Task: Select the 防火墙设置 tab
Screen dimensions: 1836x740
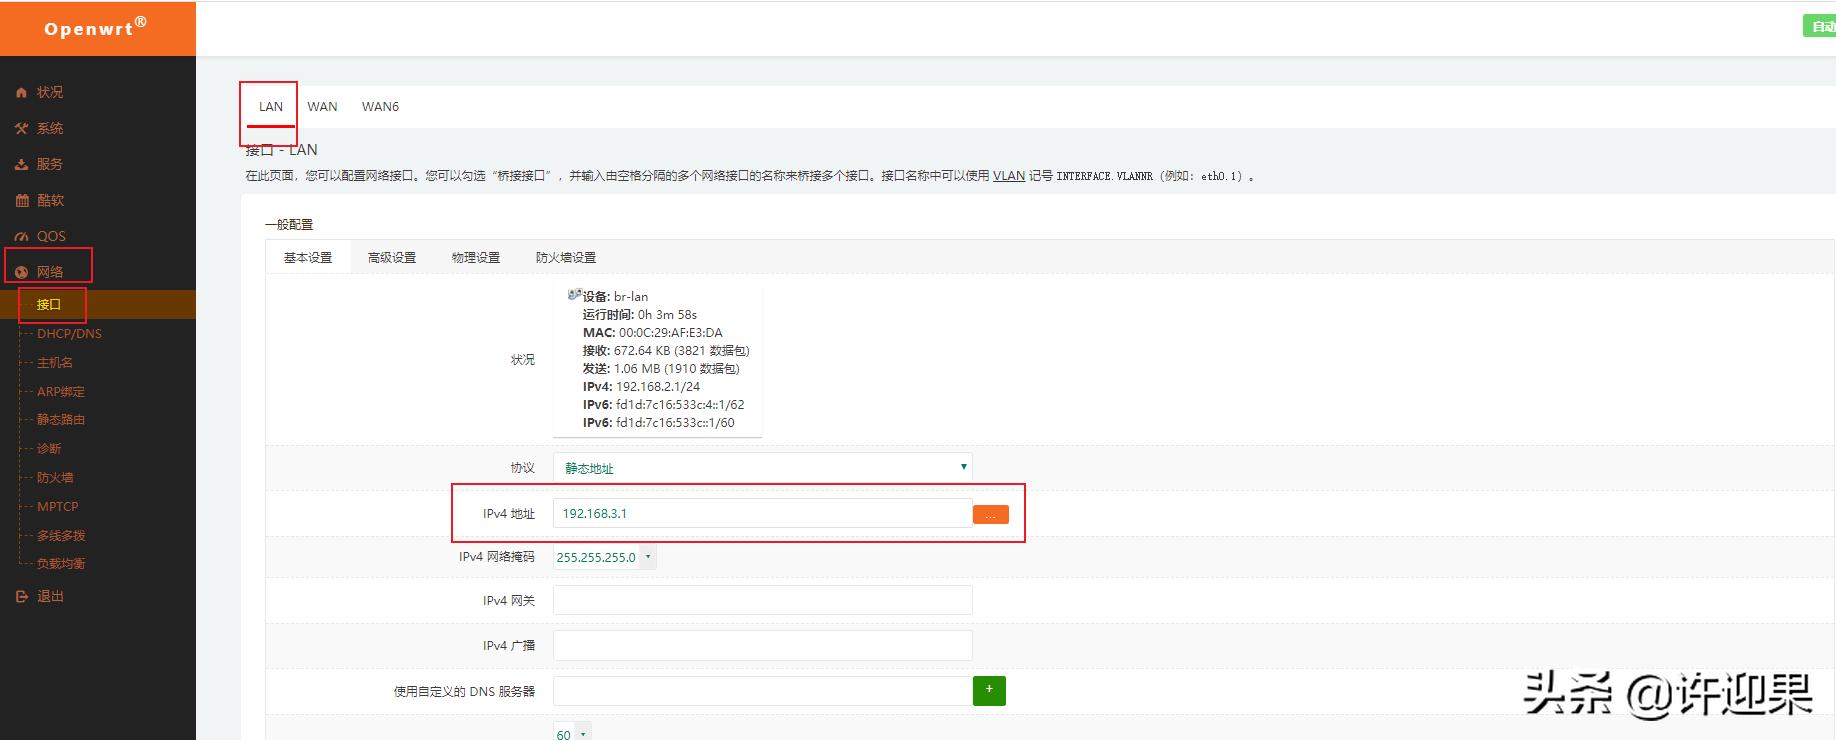Action: tap(565, 257)
